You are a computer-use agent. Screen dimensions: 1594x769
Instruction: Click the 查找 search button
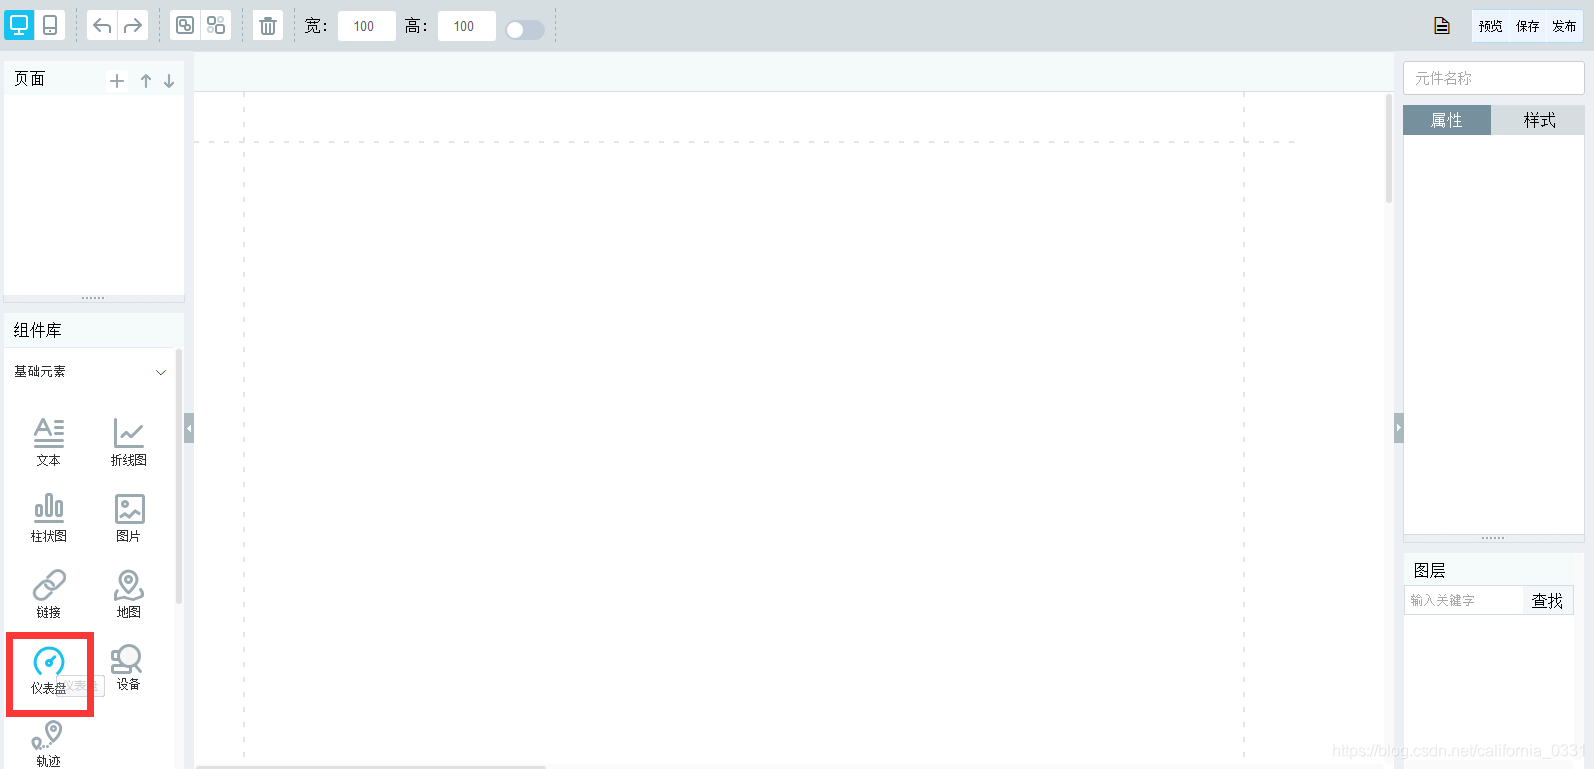pyautogui.click(x=1547, y=600)
